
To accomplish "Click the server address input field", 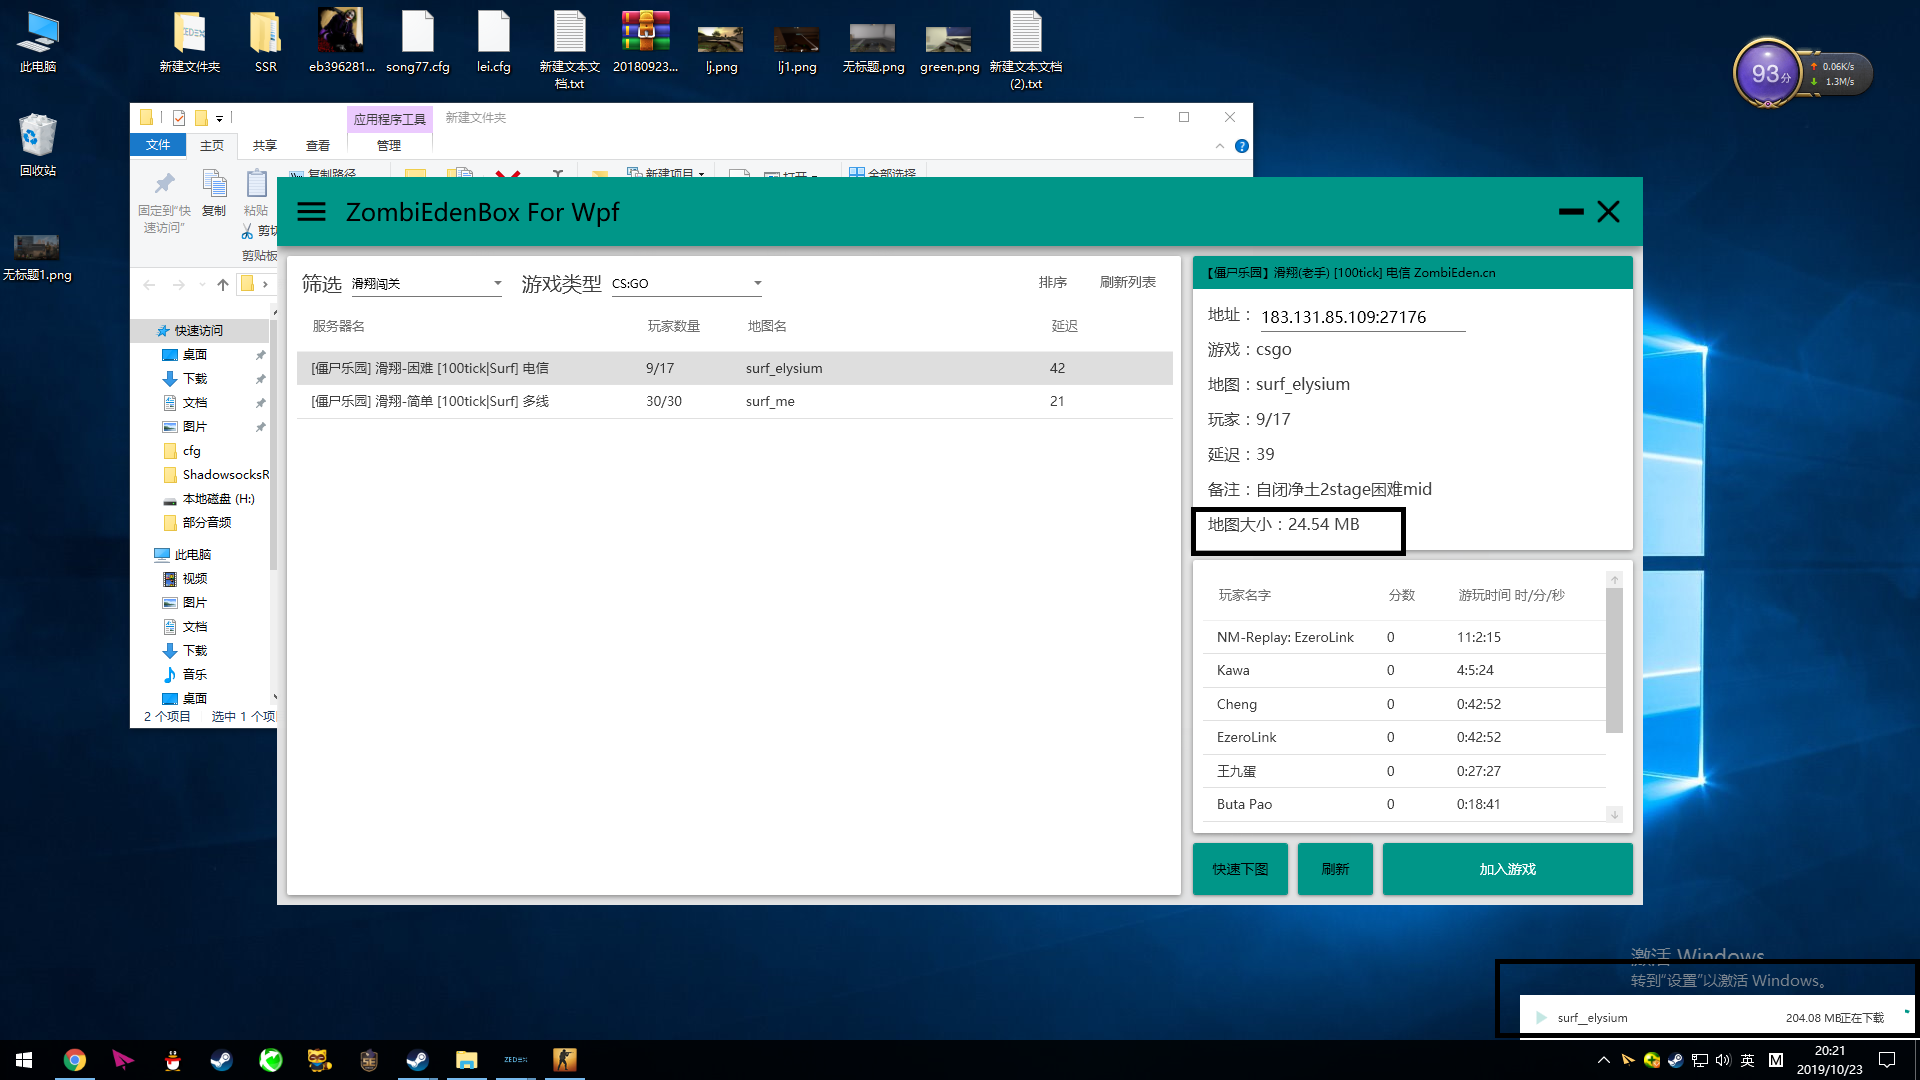I will click(1361, 317).
